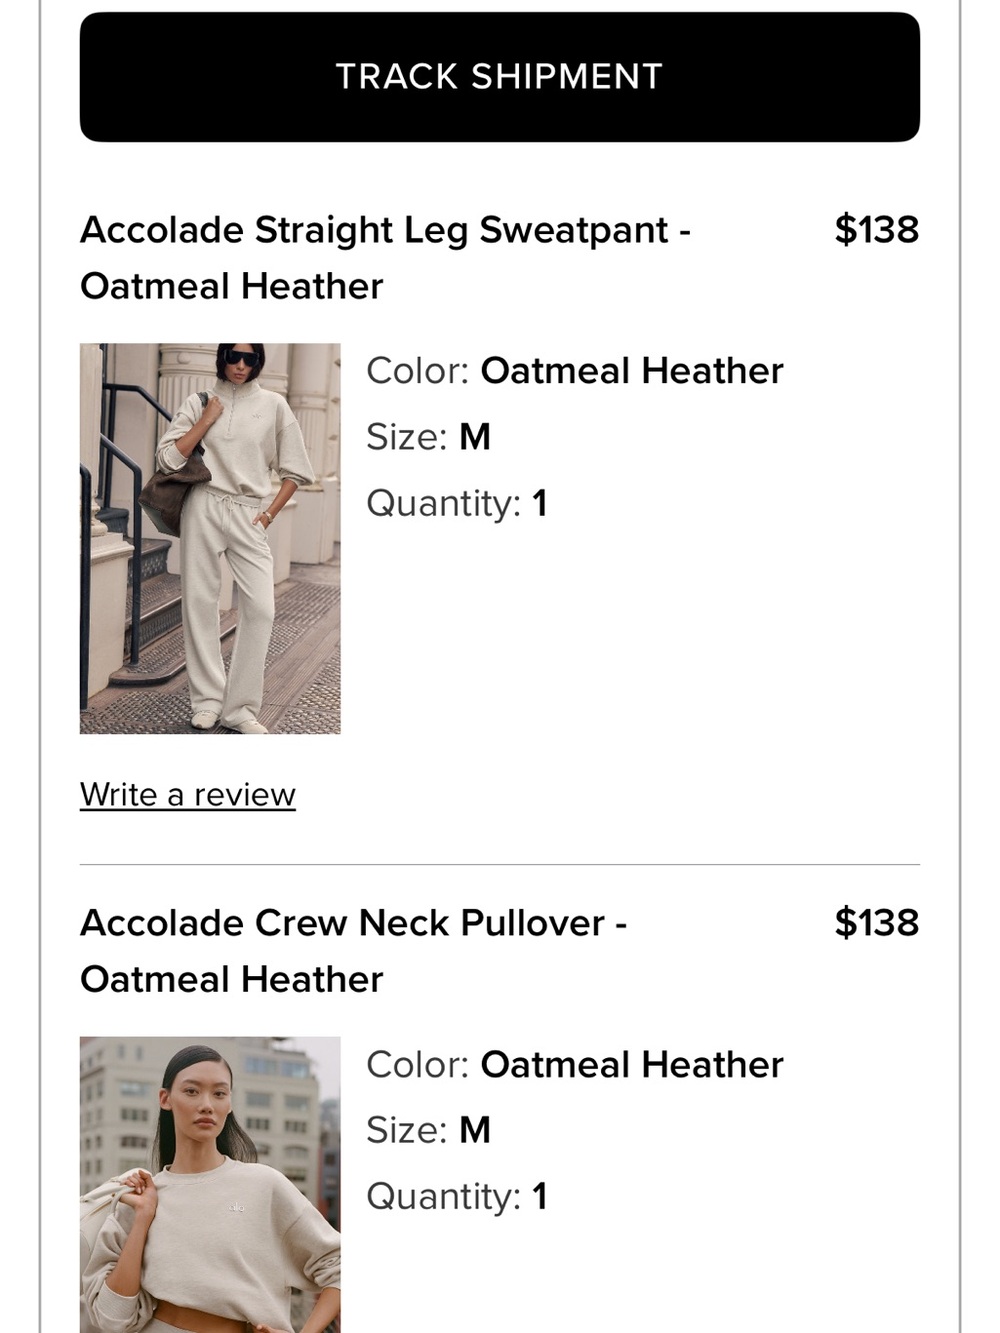
Task: Click the sweatpant Size: M label
Action: [x=428, y=437]
